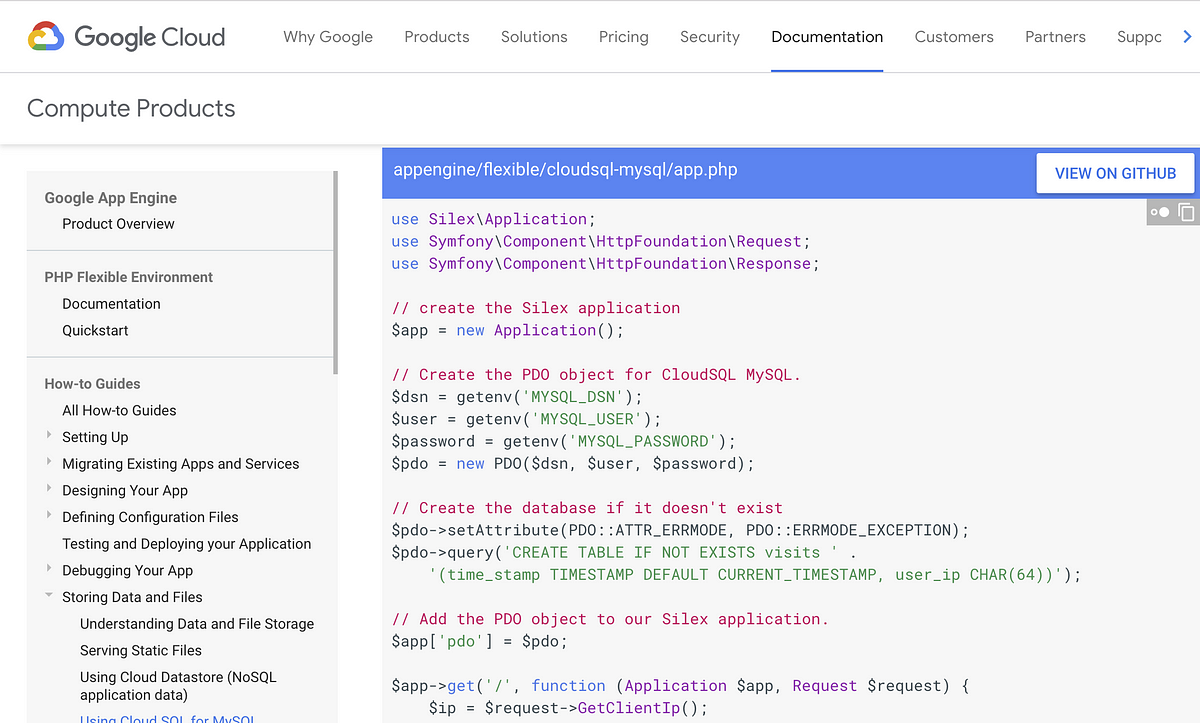Viewport: 1200px width, 723px height.
Task: Click the Google Cloud logo
Action: (x=126, y=37)
